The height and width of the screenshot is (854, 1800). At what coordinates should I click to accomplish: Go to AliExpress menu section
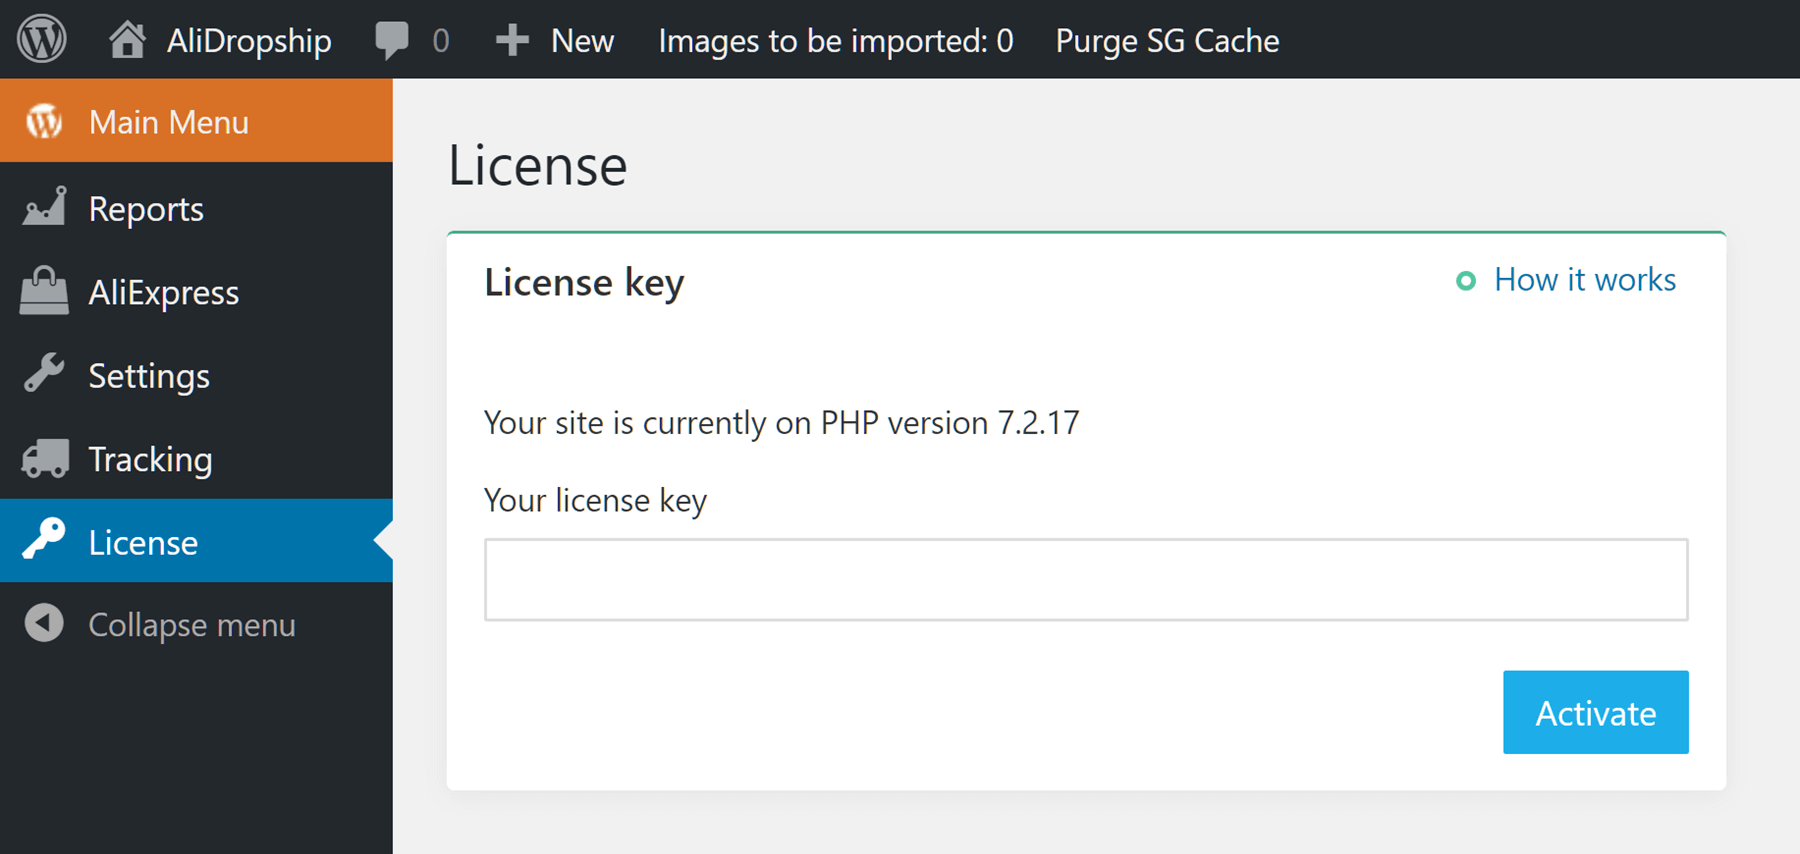(x=164, y=293)
